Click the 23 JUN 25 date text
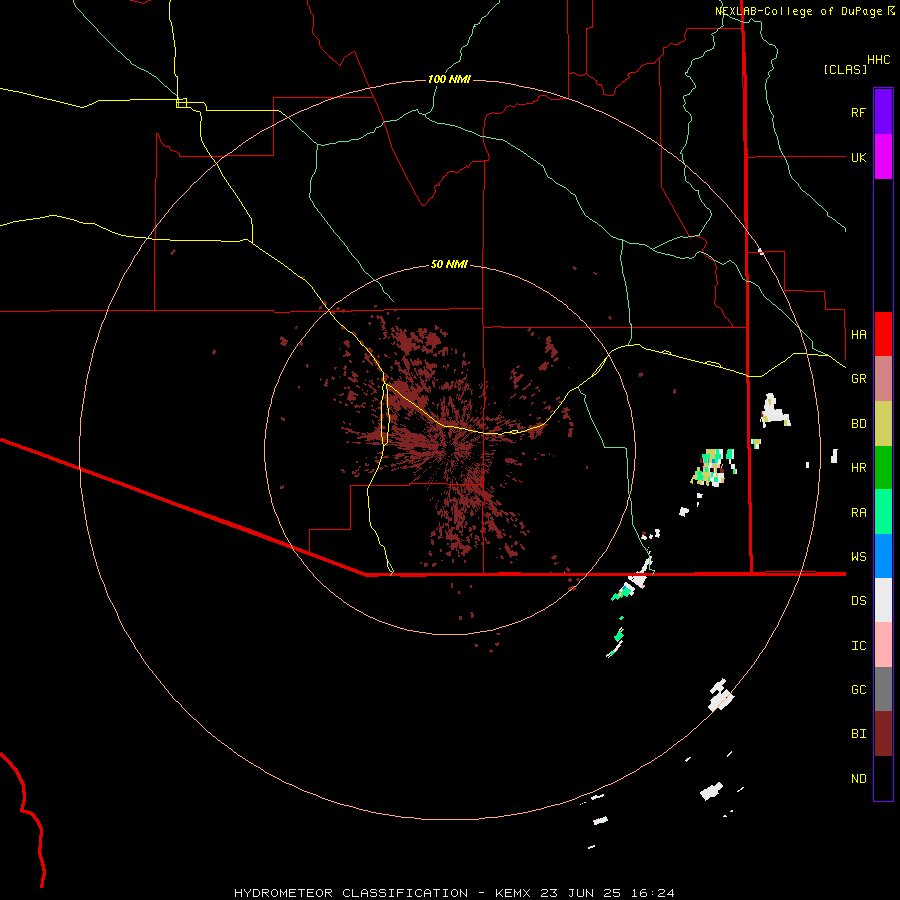This screenshot has height=900, width=900. (581, 893)
